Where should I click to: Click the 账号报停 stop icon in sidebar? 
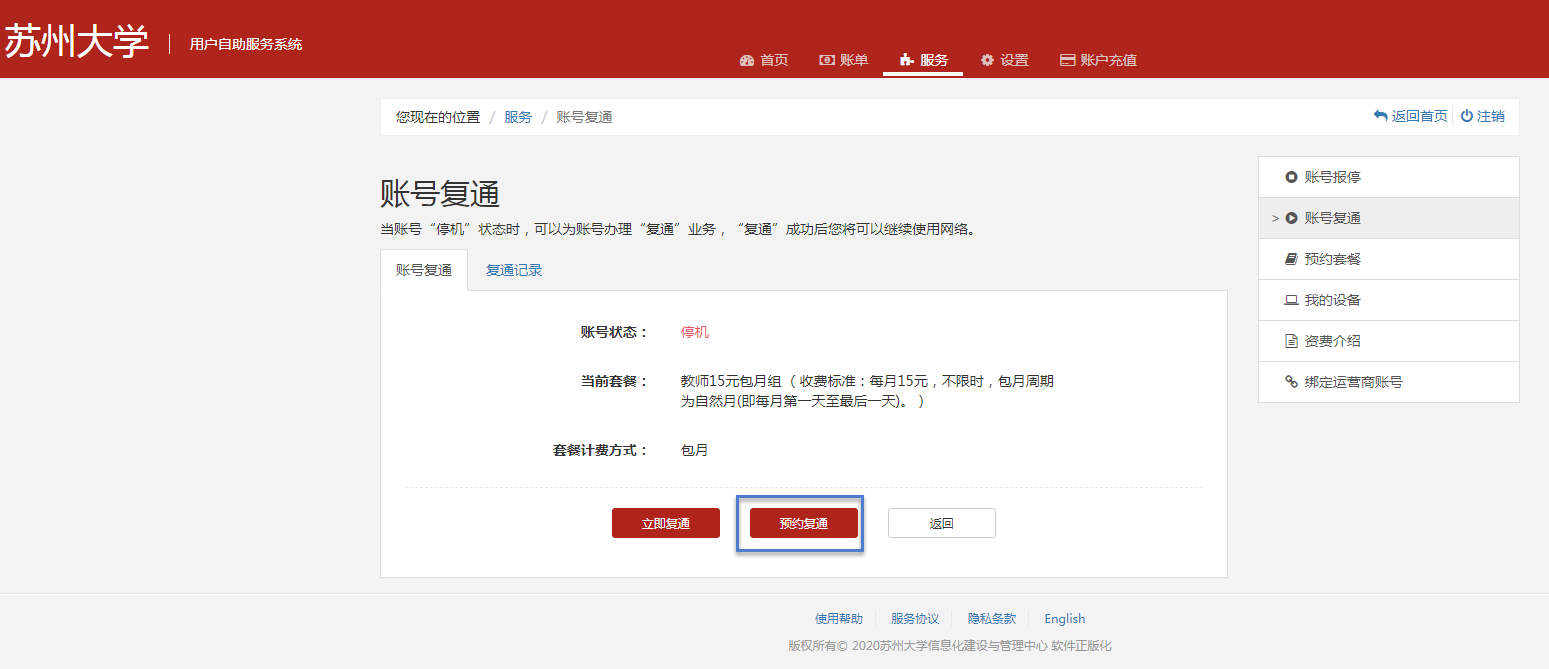(x=1291, y=177)
